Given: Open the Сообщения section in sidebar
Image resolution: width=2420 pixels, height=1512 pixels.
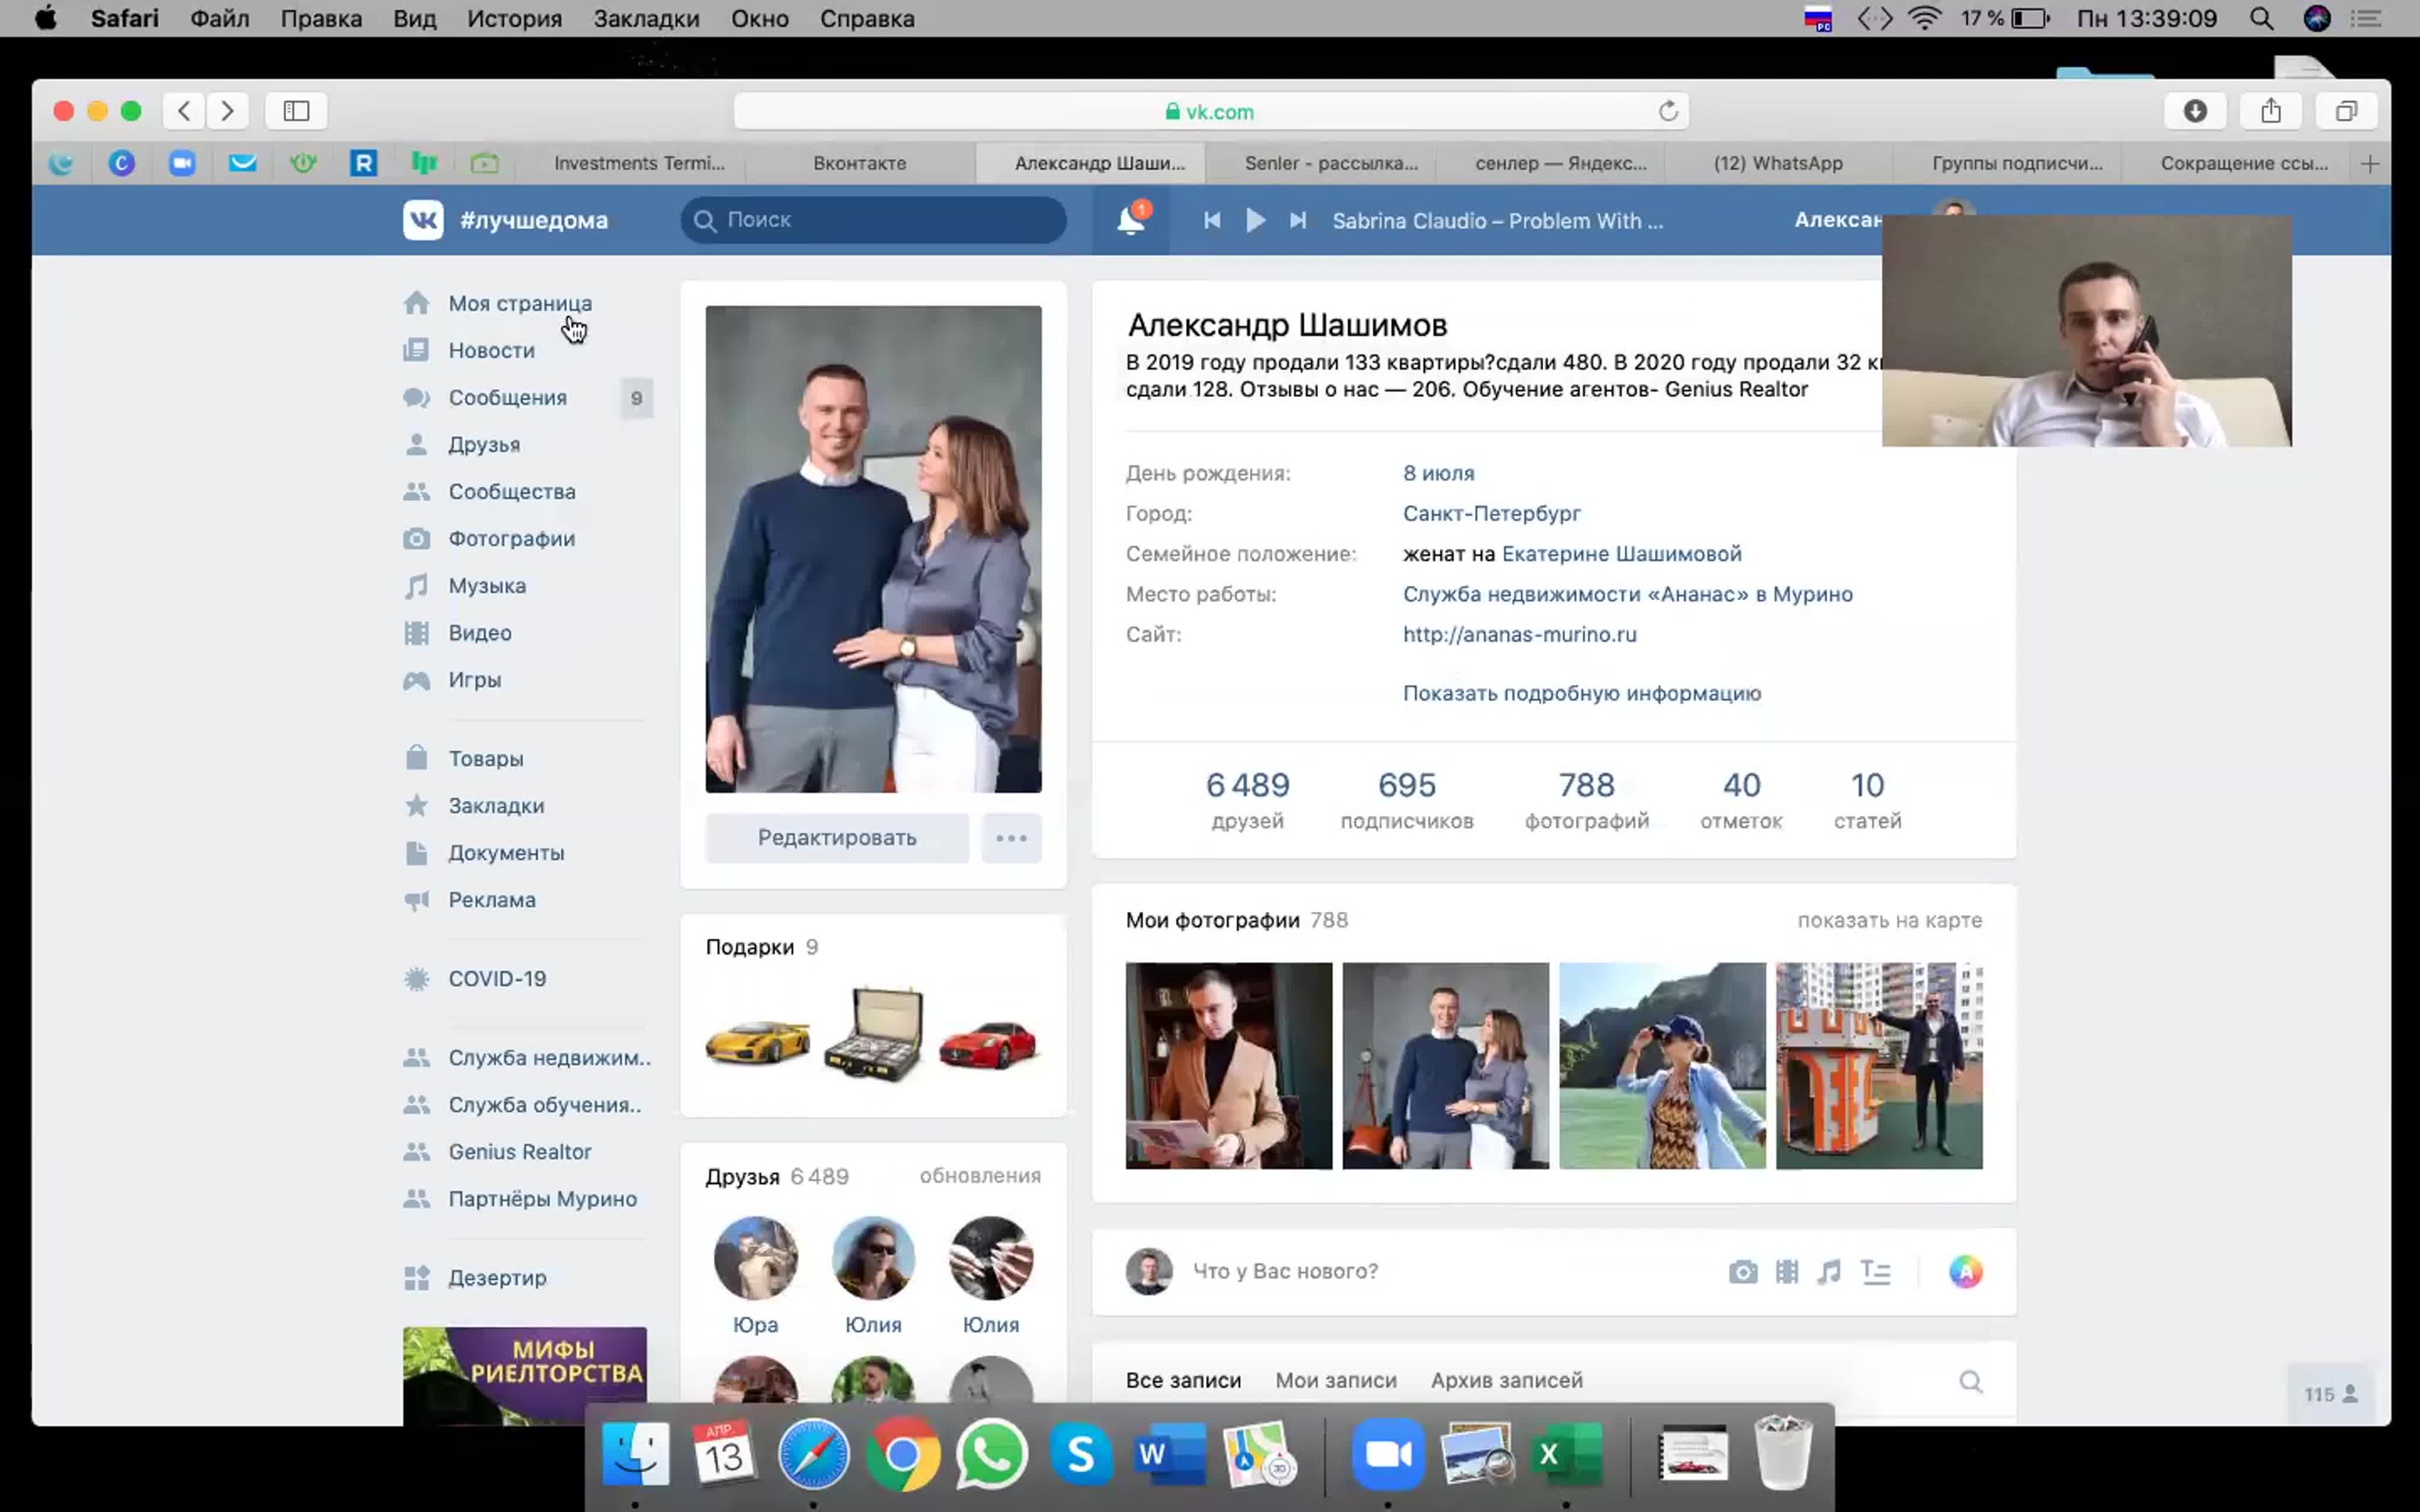Looking at the screenshot, I should coord(507,398).
